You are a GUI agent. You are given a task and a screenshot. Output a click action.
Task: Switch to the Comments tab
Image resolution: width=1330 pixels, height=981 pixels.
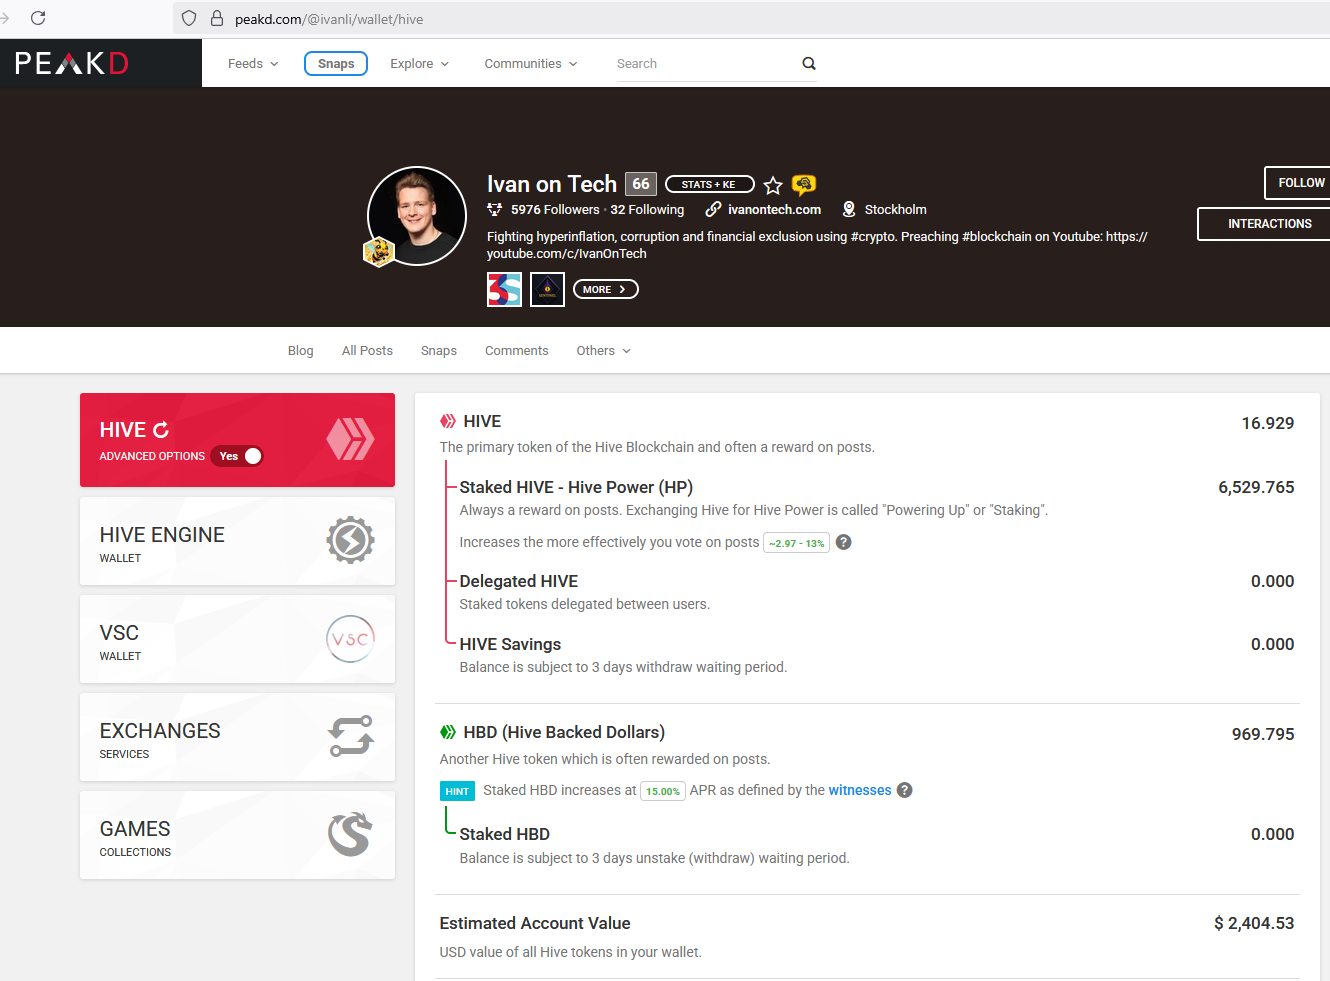pyautogui.click(x=516, y=351)
